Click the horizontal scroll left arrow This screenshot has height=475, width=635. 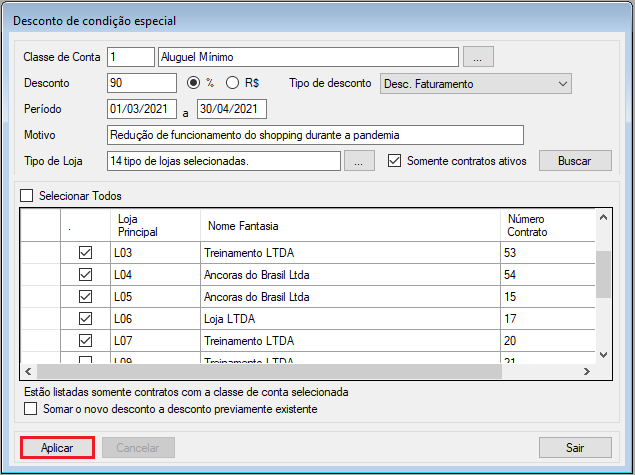point(28,371)
